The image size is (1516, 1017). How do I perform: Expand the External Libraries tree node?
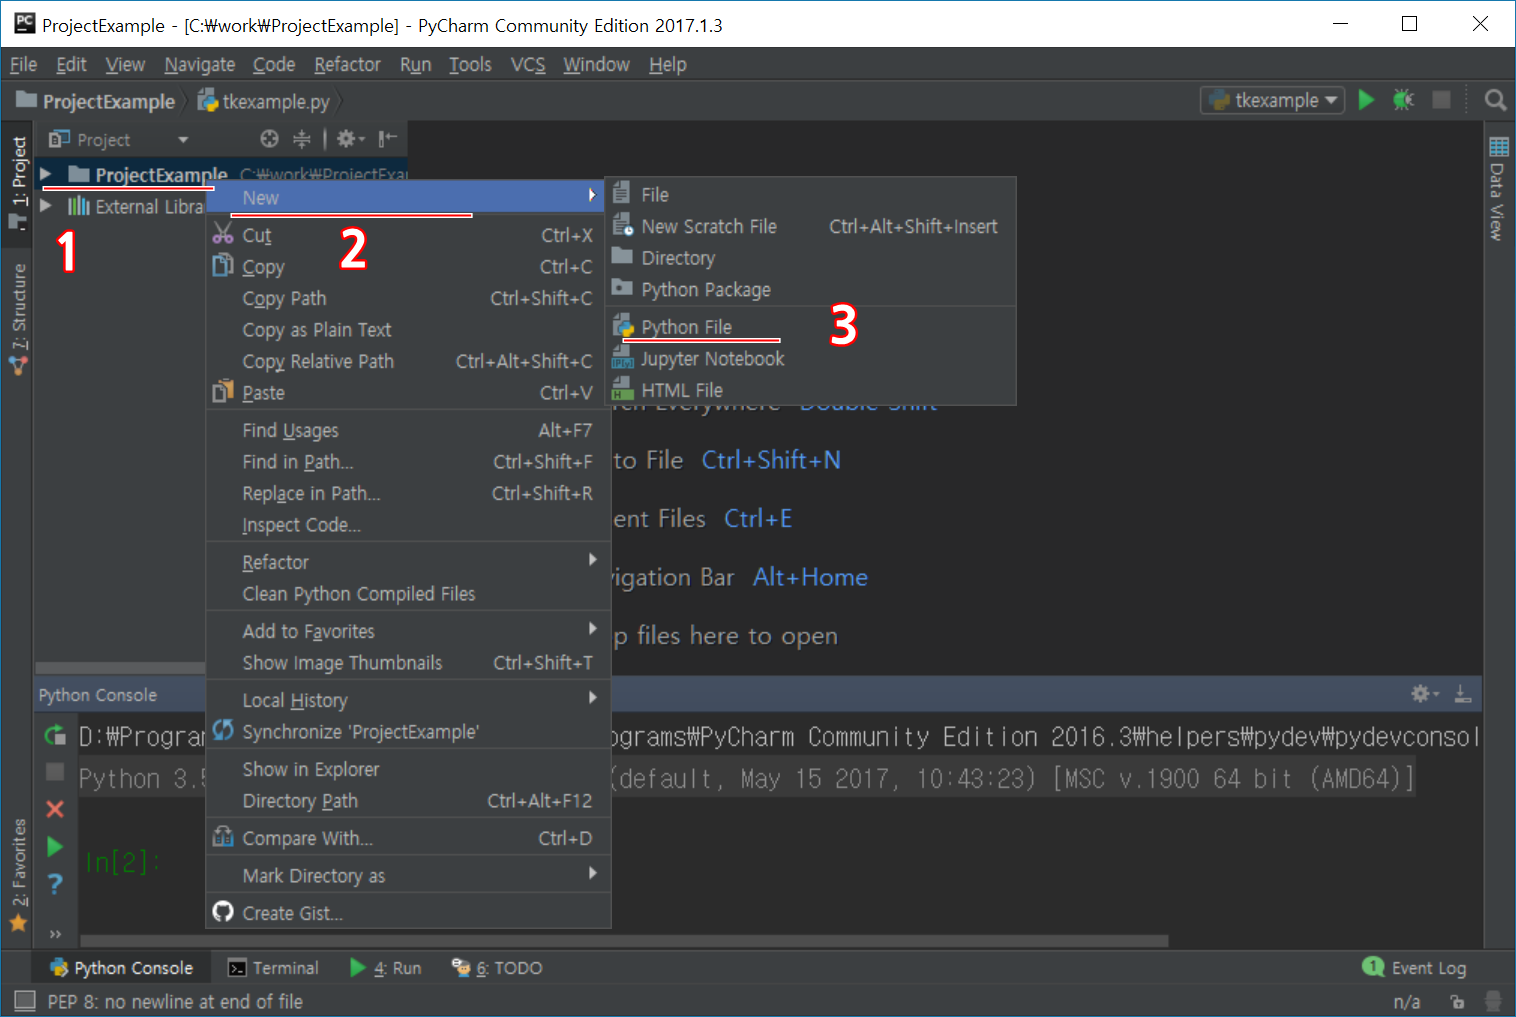[46, 206]
